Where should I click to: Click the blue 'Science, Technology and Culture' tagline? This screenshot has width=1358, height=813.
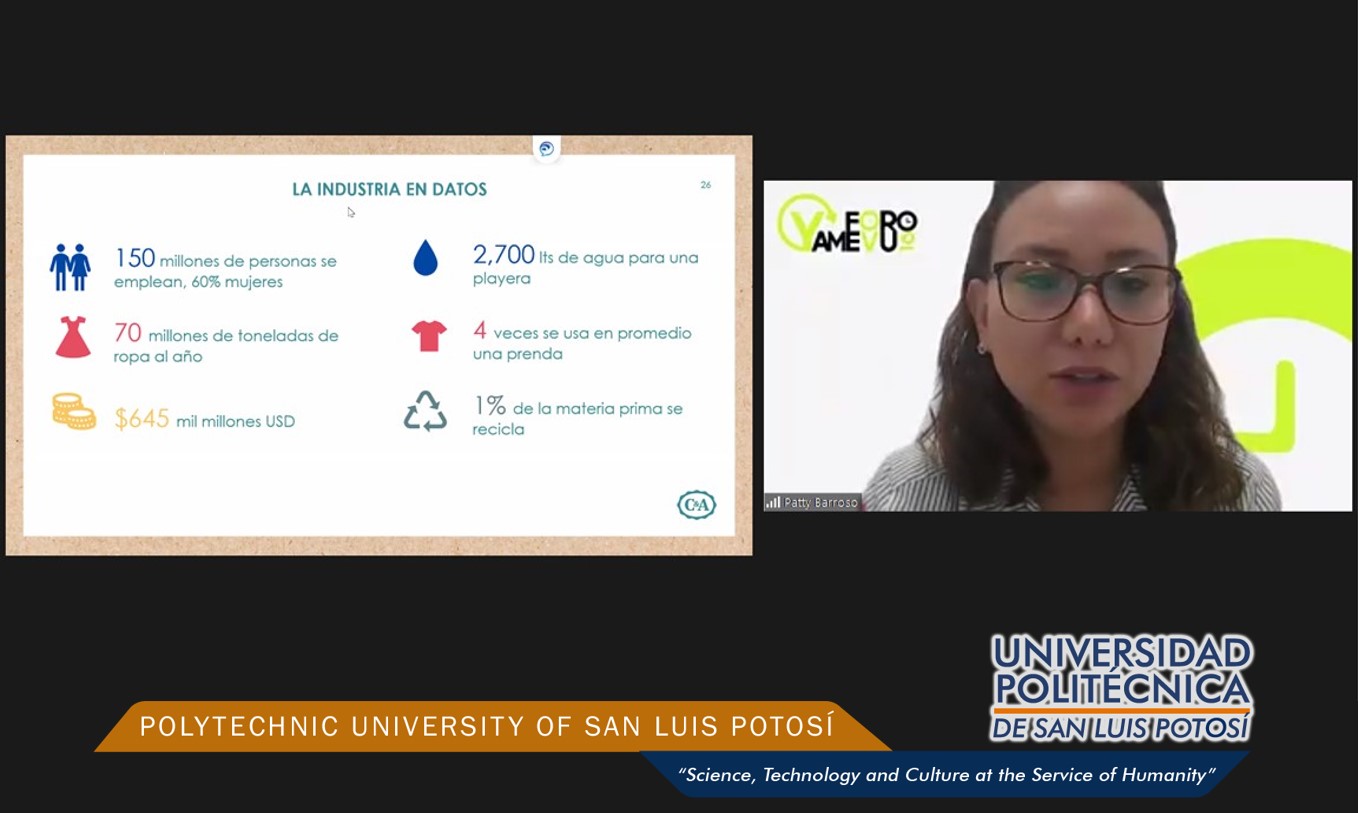click(945, 775)
